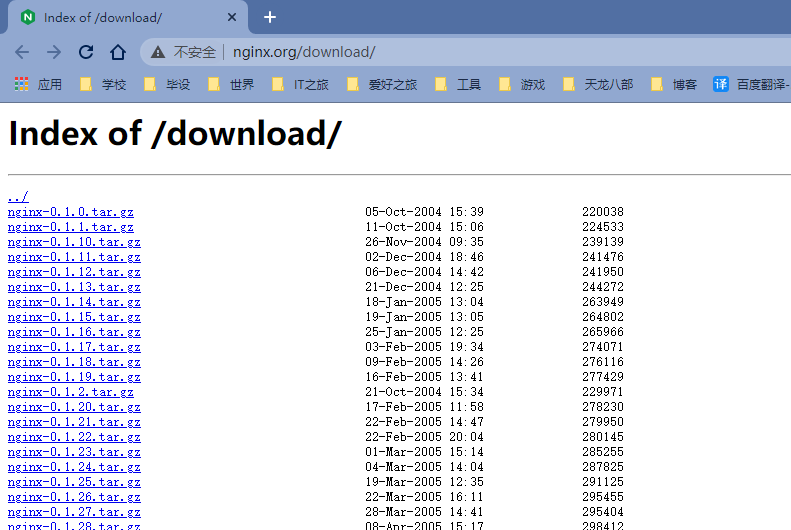Click the date 18-Jan-2005 13:04
The height and width of the screenshot is (530, 791).
click(x=424, y=302)
